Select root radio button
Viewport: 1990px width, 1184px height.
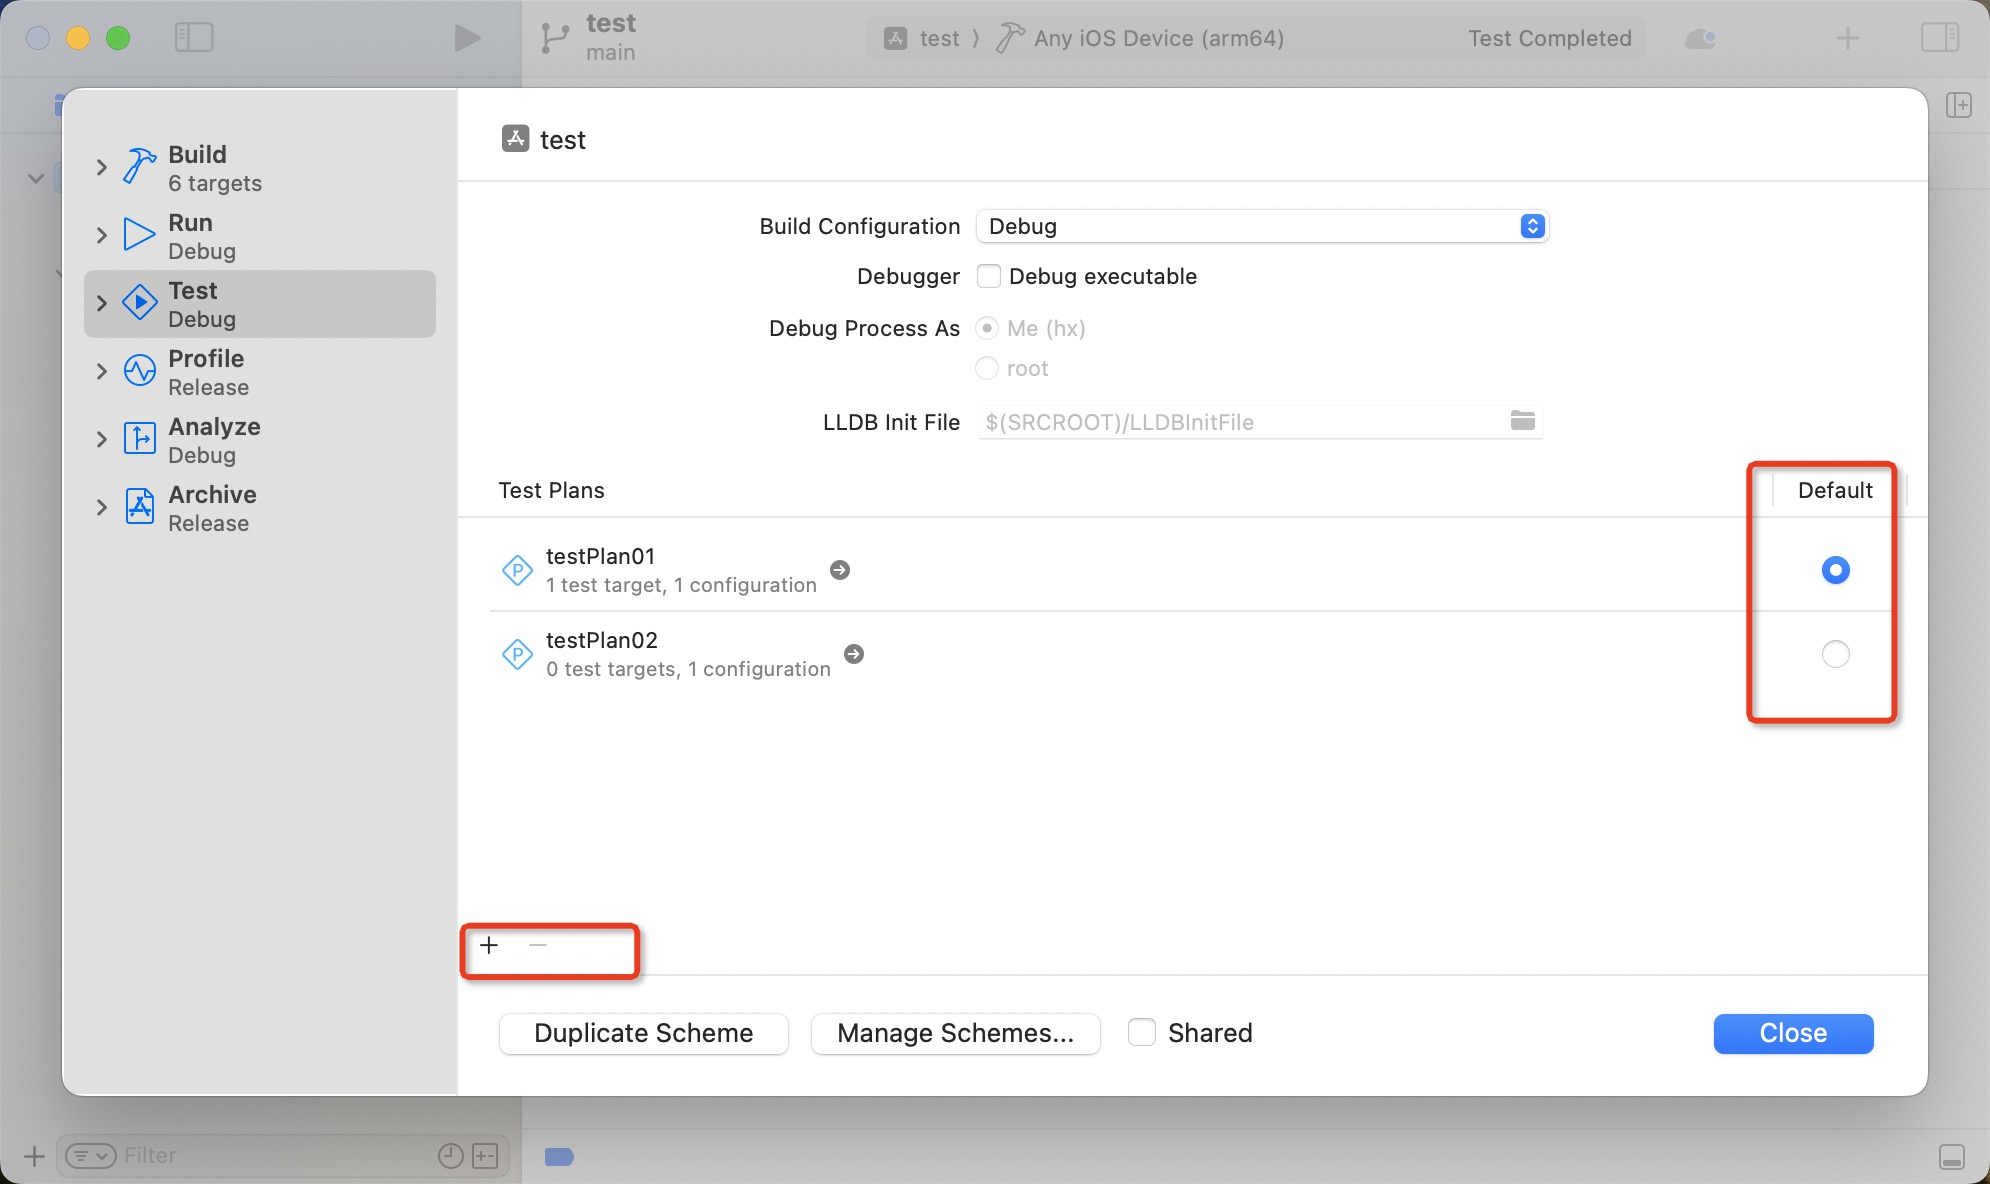pyautogui.click(x=987, y=368)
